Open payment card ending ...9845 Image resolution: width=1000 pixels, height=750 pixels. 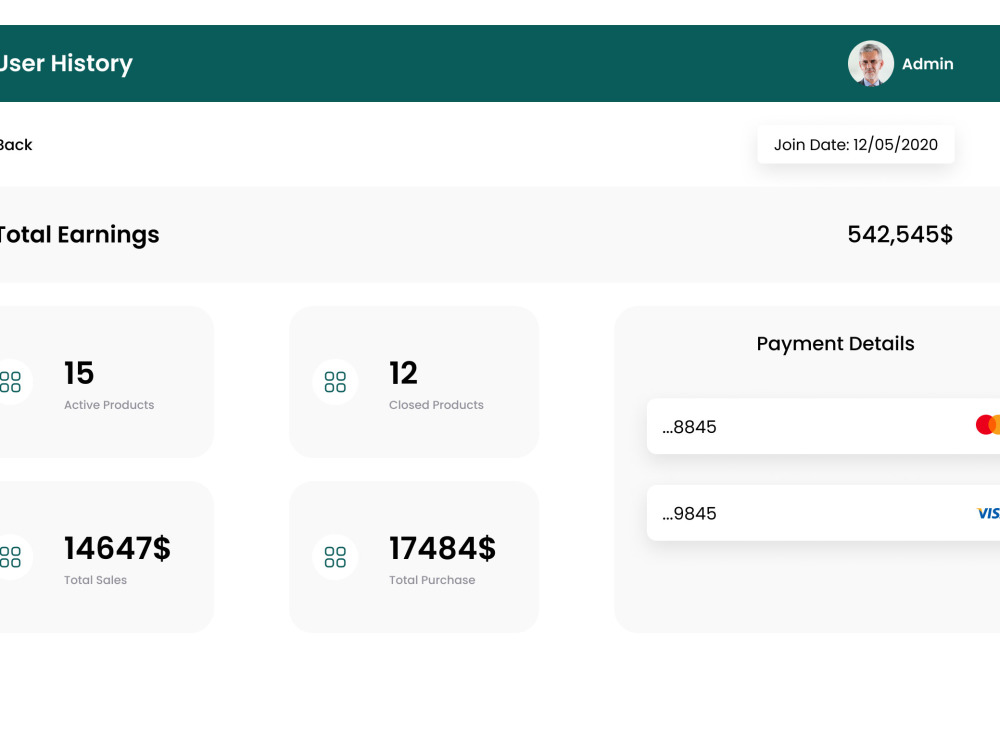pyautogui.click(x=823, y=513)
